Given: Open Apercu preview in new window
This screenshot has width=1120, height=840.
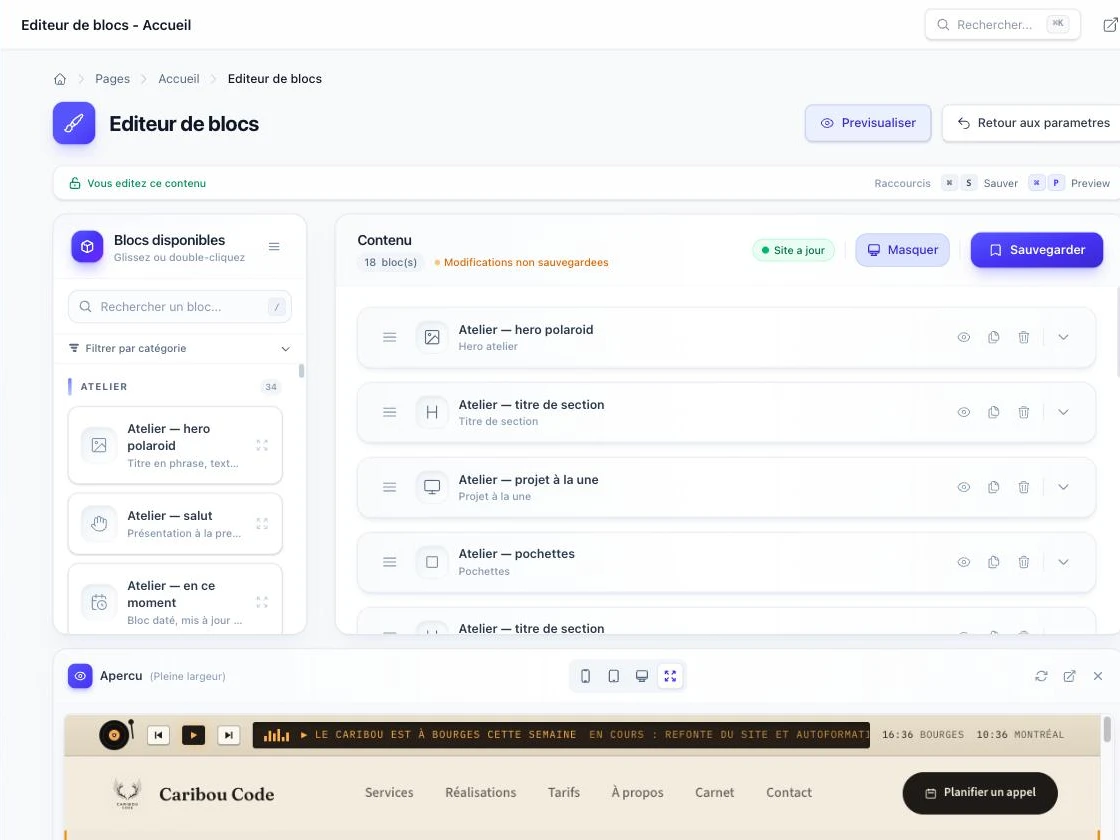Looking at the screenshot, I should pyautogui.click(x=1069, y=676).
